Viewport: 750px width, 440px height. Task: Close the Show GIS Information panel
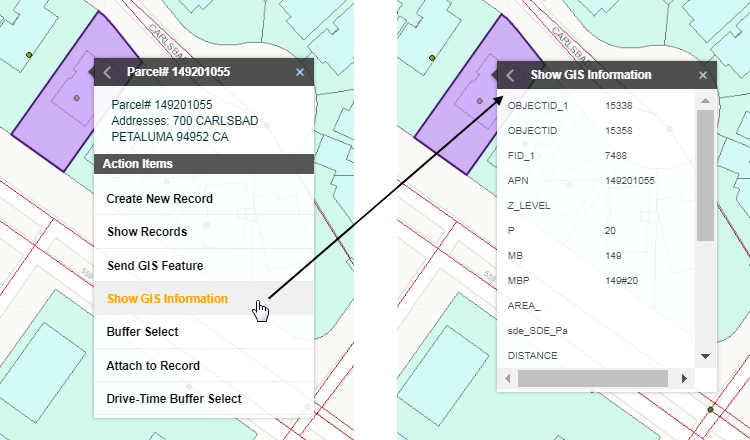point(703,75)
